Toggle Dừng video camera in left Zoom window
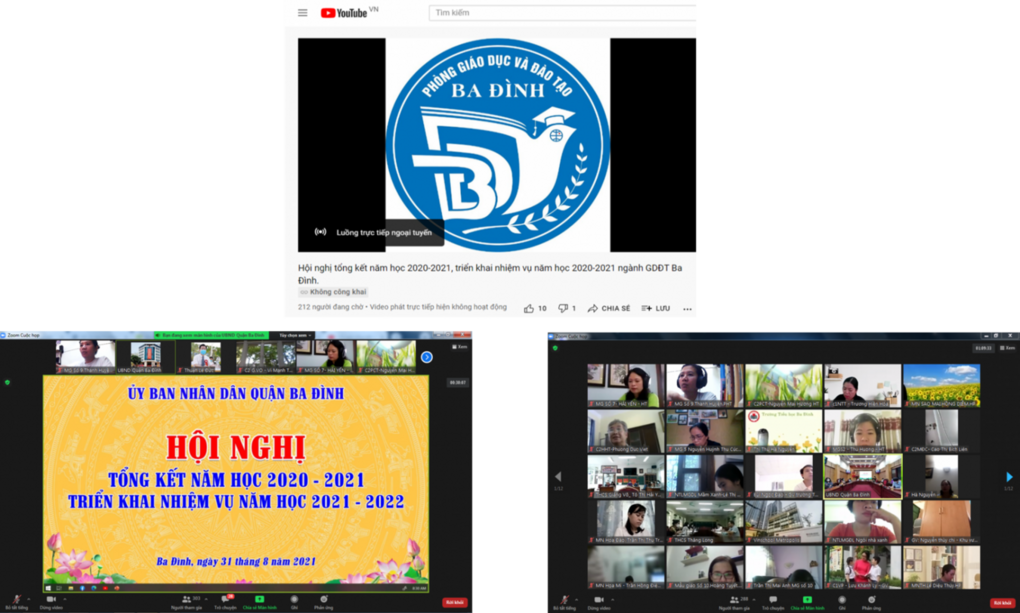Viewport: 1020px width, 613px height. click(49, 600)
